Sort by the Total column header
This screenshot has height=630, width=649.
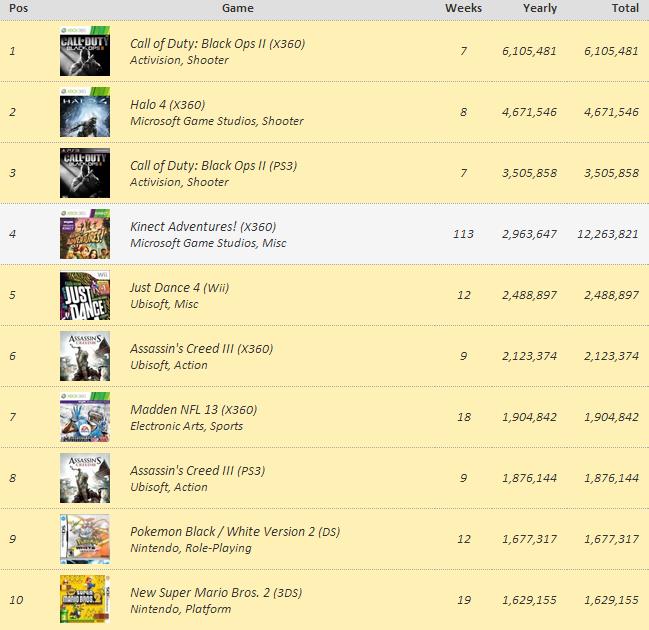pyautogui.click(x=625, y=8)
